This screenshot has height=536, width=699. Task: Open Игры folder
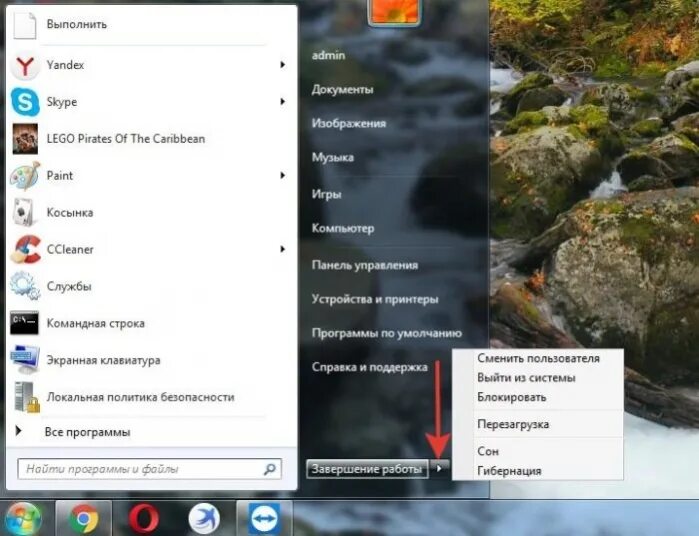[327, 194]
